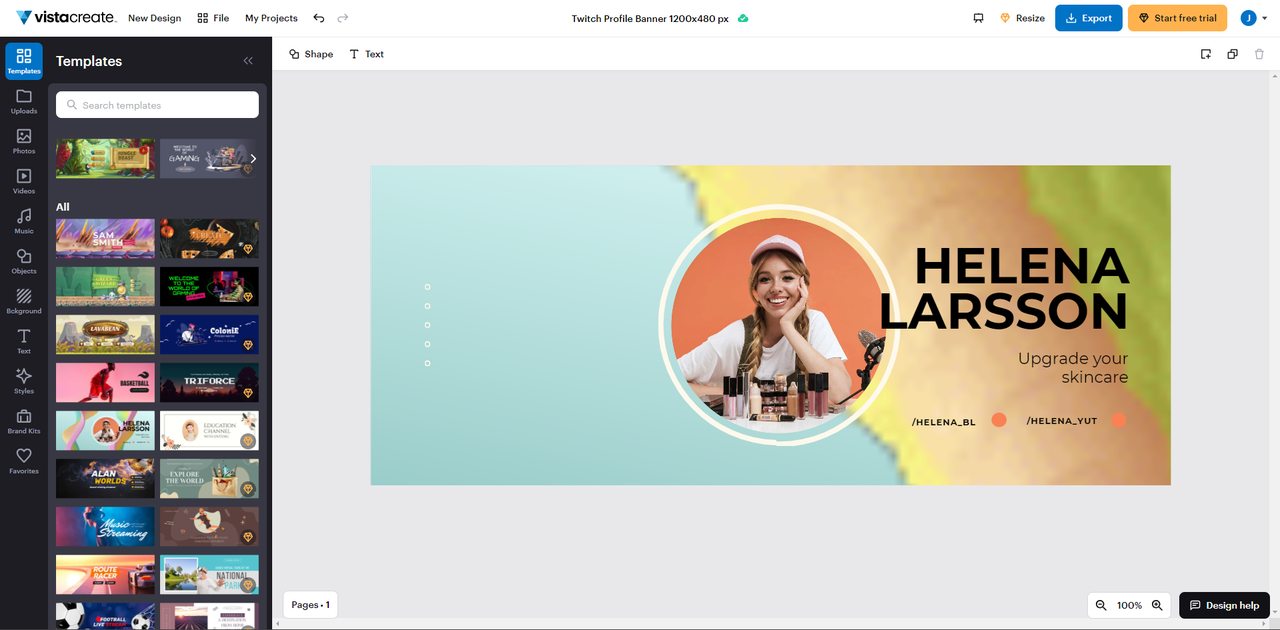The image size is (1280, 630).
Task: Open the Pages panel button
Action: point(310,604)
